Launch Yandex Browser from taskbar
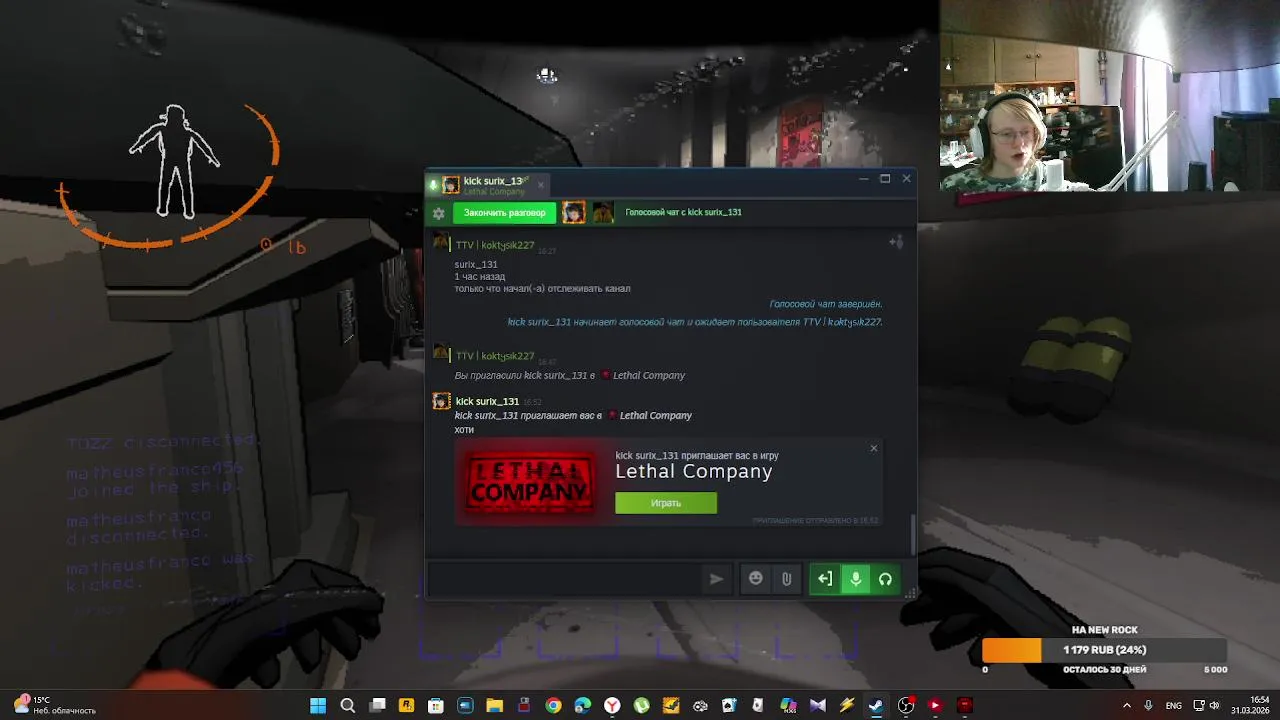 (612, 706)
